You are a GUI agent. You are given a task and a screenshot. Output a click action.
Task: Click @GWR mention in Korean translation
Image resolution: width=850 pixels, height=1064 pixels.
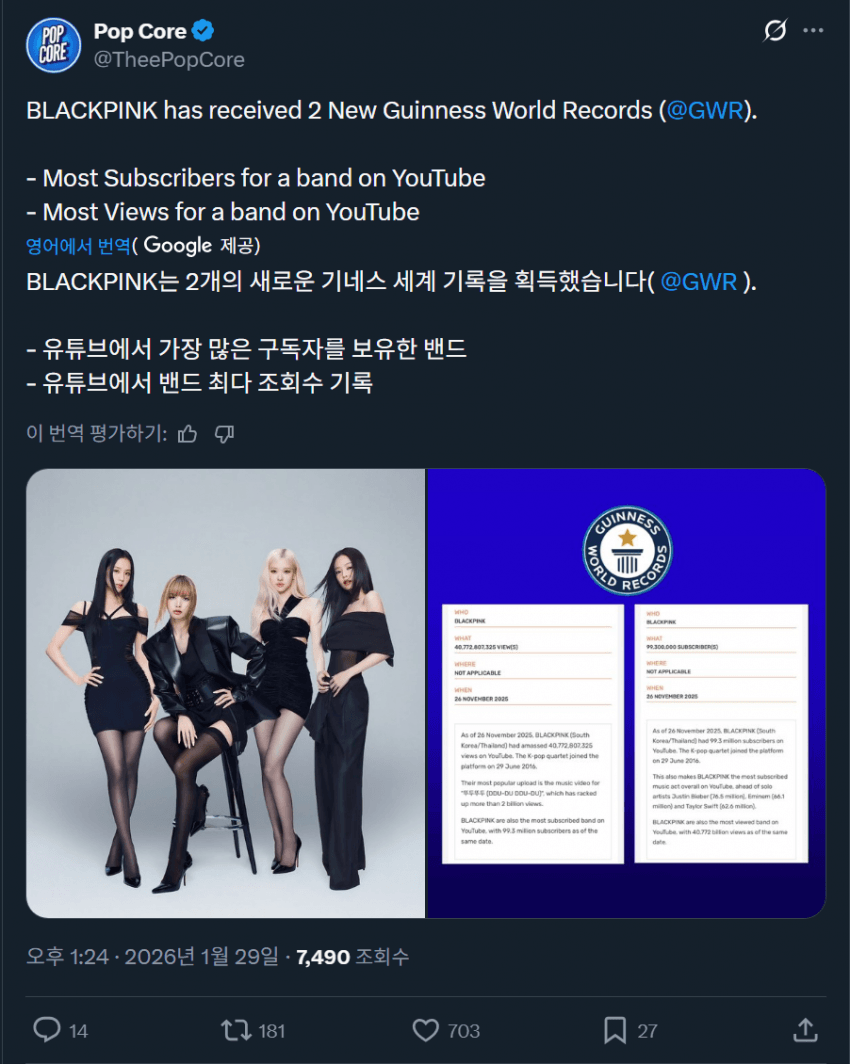[x=699, y=281]
